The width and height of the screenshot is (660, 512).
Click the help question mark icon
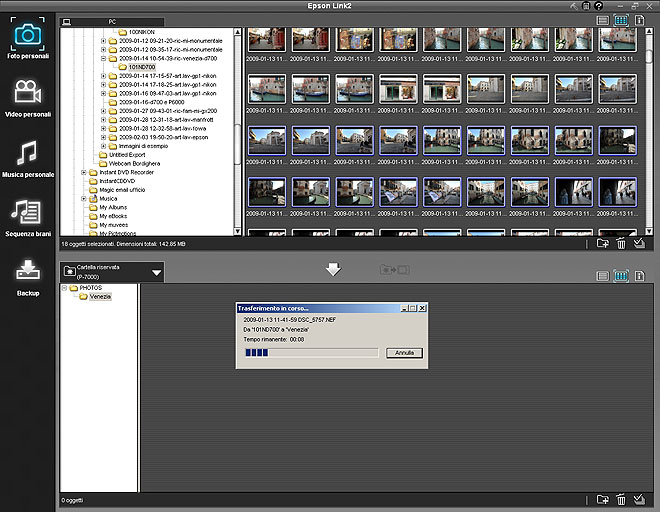[x=597, y=7]
